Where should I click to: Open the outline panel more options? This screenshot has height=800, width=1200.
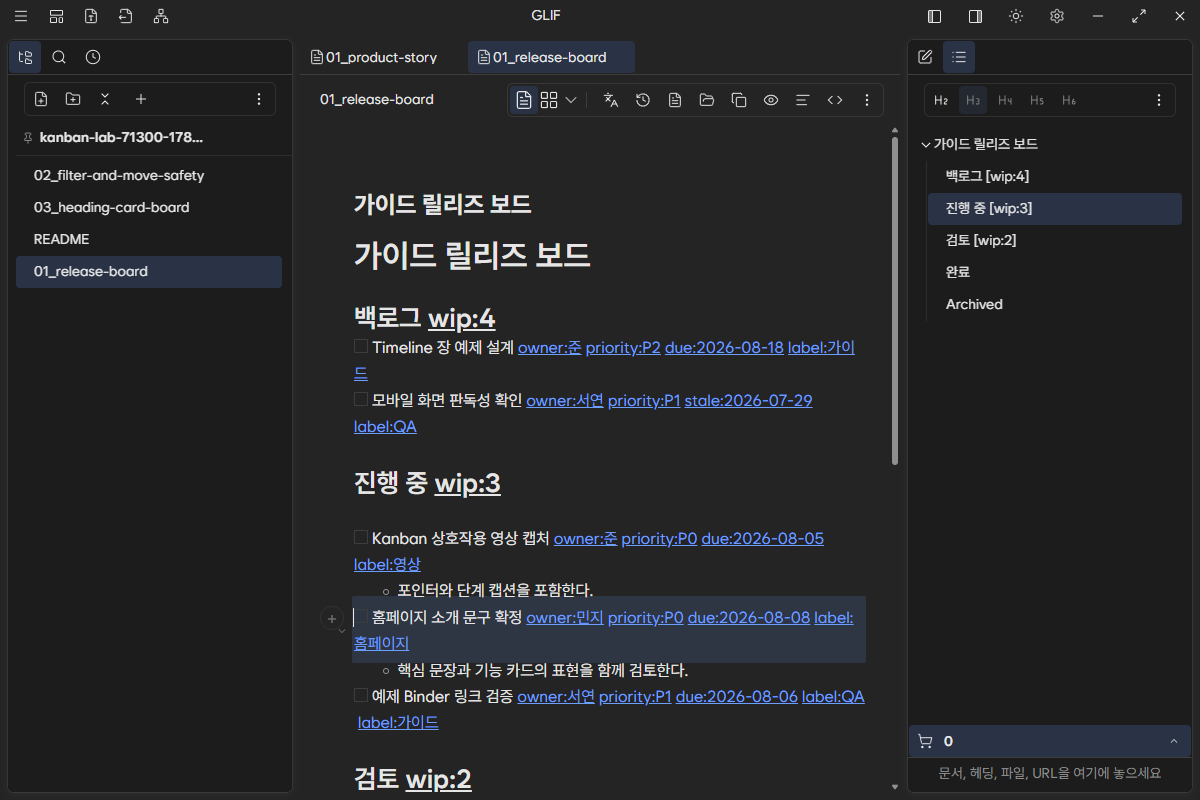click(1159, 100)
